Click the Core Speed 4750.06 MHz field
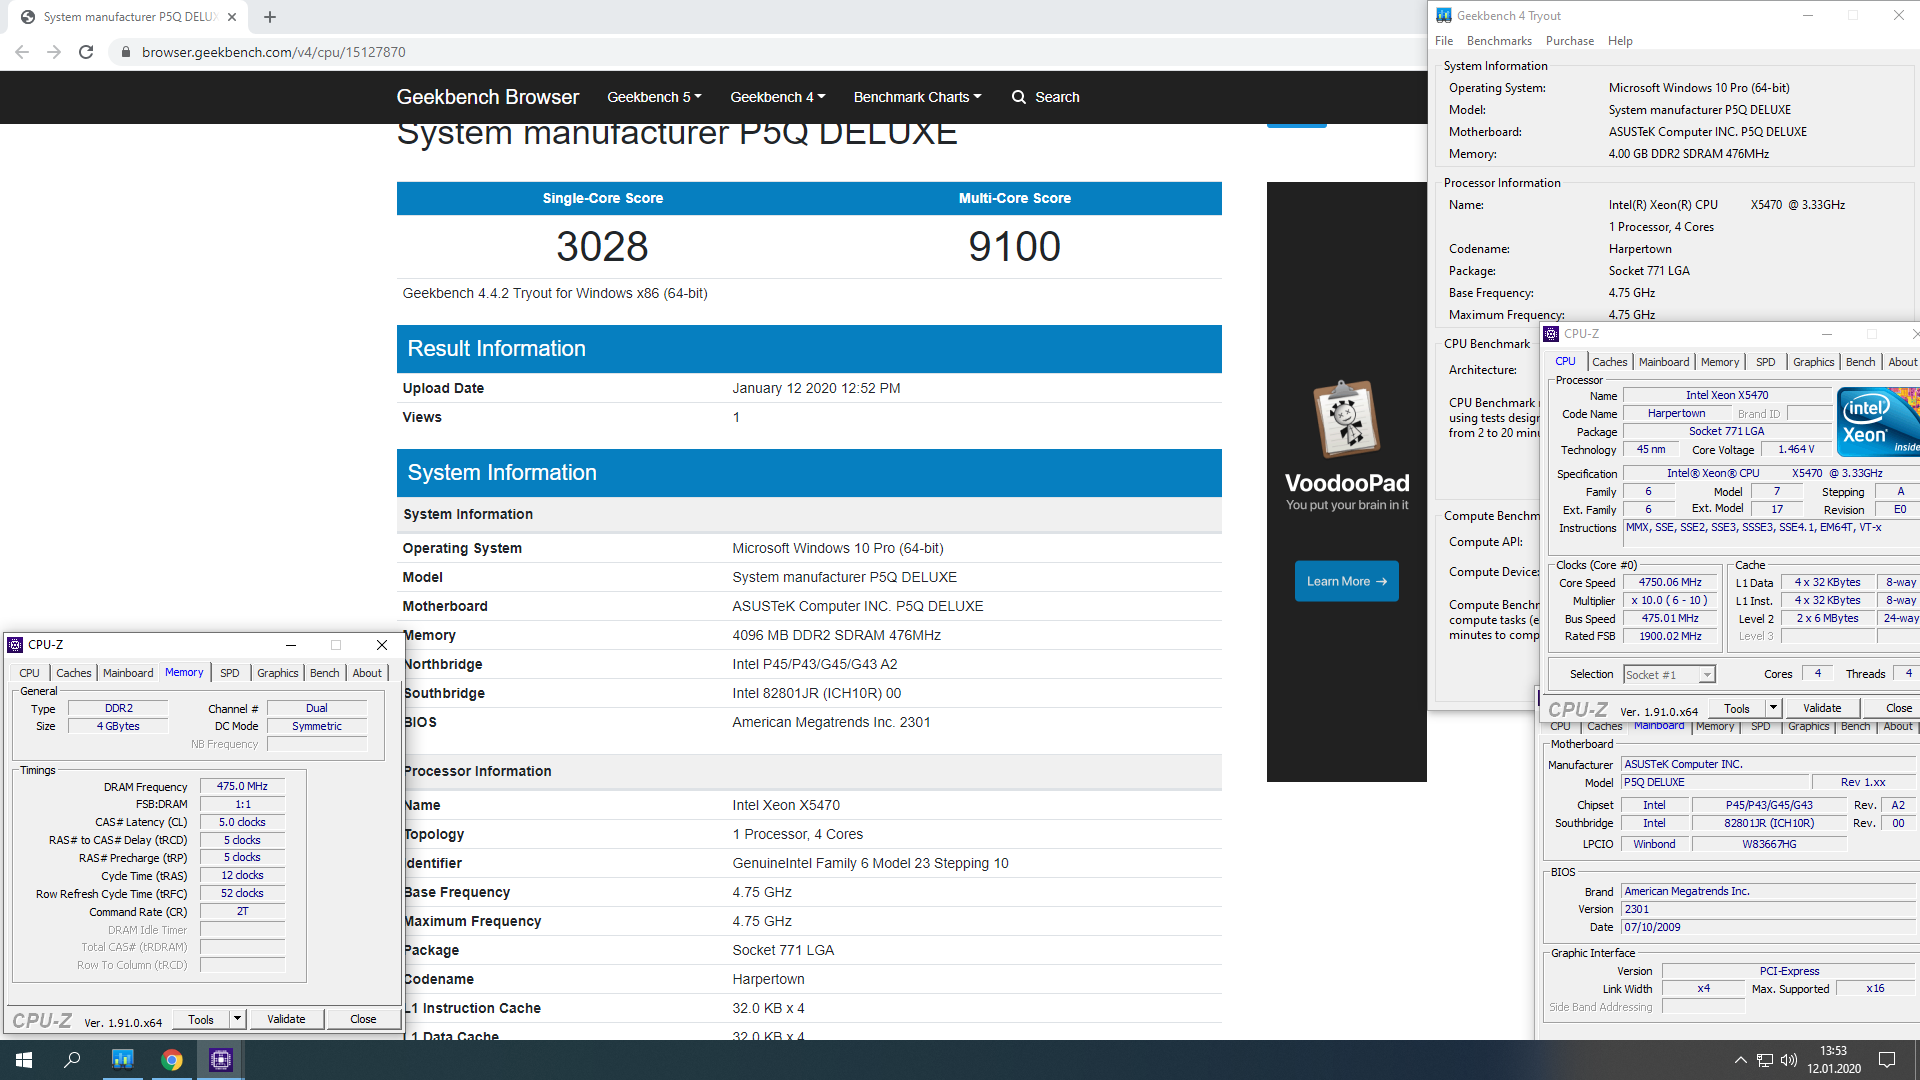 pos(1670,582)
